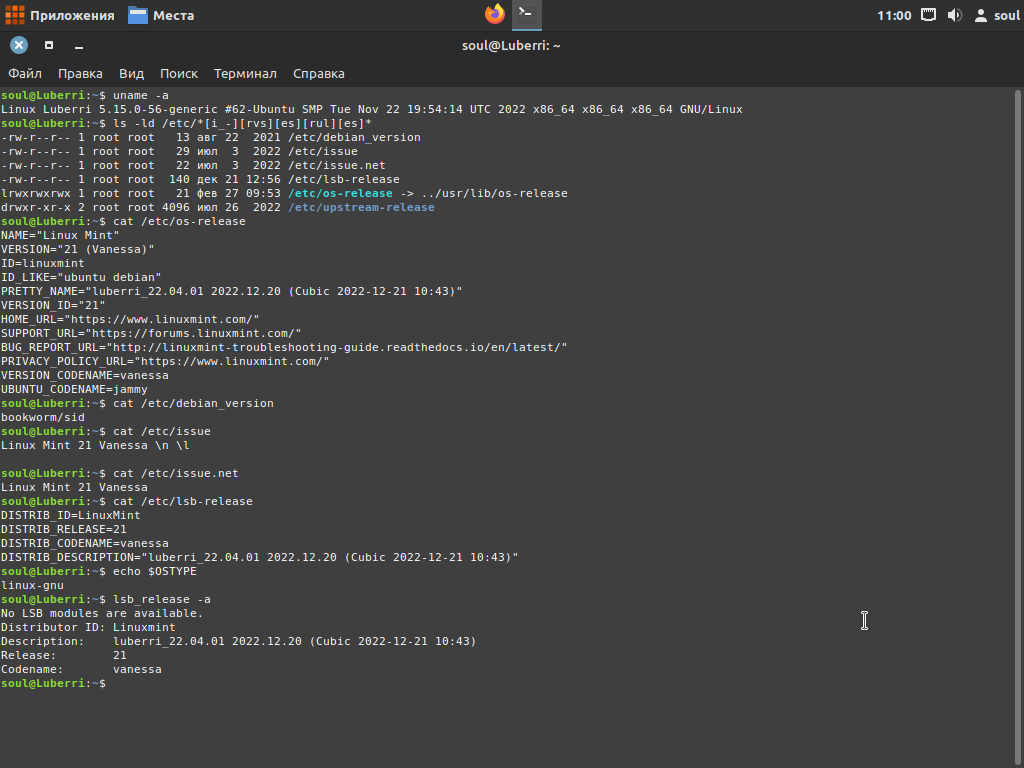This screenshot has height=768, width=1024.
Task: Click the 11:00 clock in panel
Action: [893, 15]
